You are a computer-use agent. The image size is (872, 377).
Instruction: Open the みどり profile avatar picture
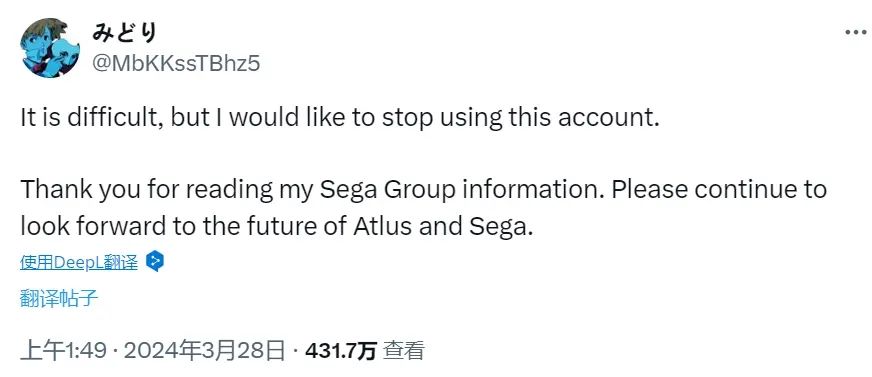pyautogui.click(x=50, y=48)
